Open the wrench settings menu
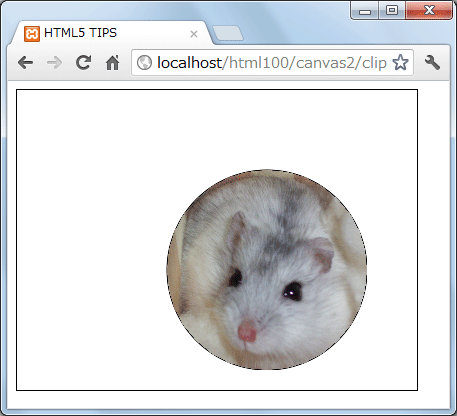 pos(432,62)
